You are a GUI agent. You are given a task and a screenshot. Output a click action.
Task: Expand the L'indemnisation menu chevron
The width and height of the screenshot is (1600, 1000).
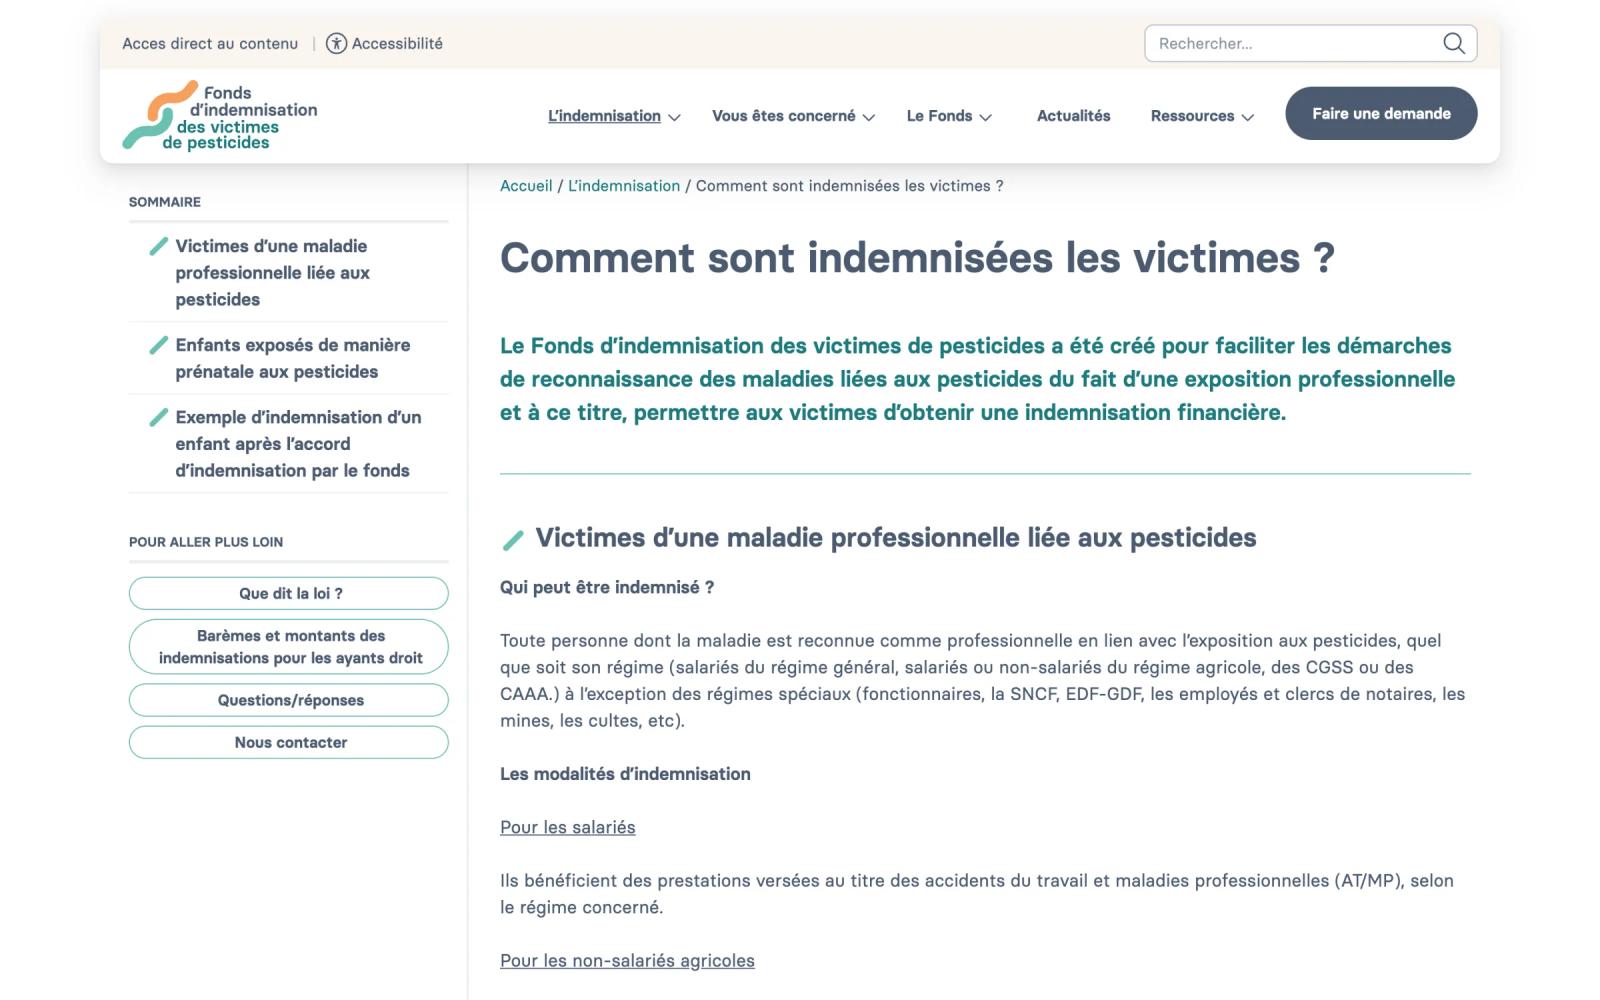tap(674, 117)
